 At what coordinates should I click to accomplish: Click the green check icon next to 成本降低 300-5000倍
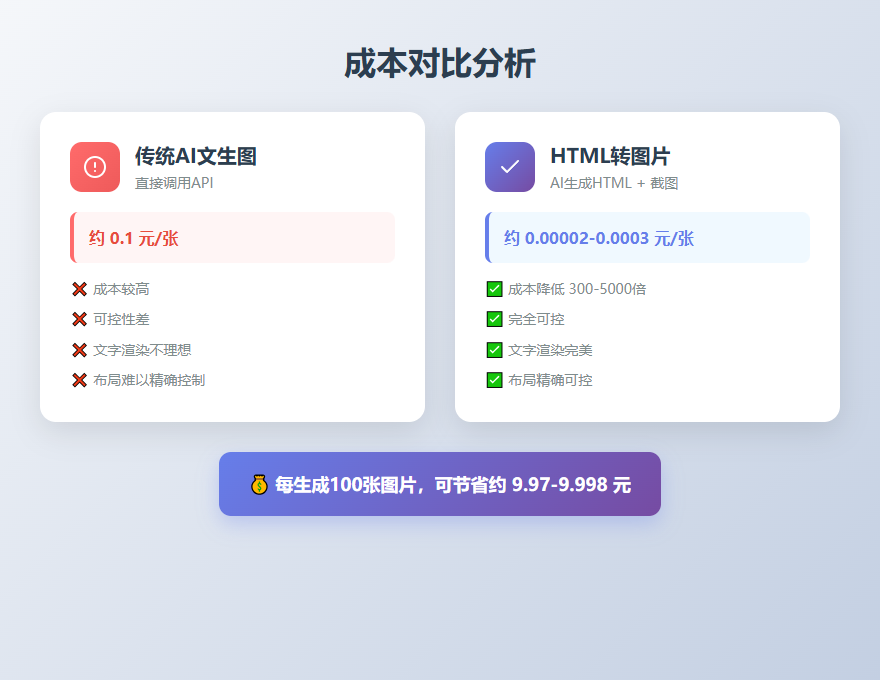pyautogui.click(x=495, y=288)
